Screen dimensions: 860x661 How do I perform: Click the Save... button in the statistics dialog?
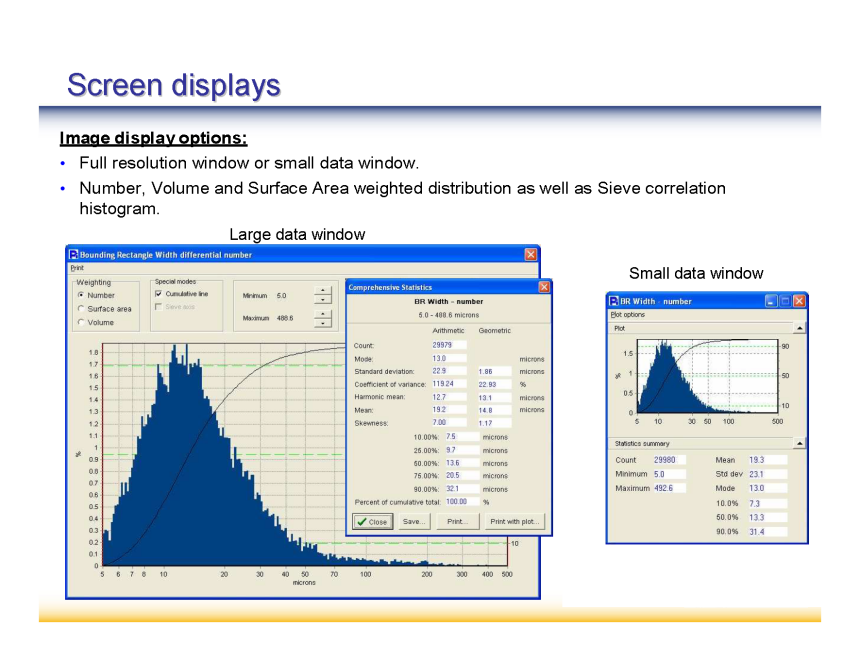[x=414, y=522]
